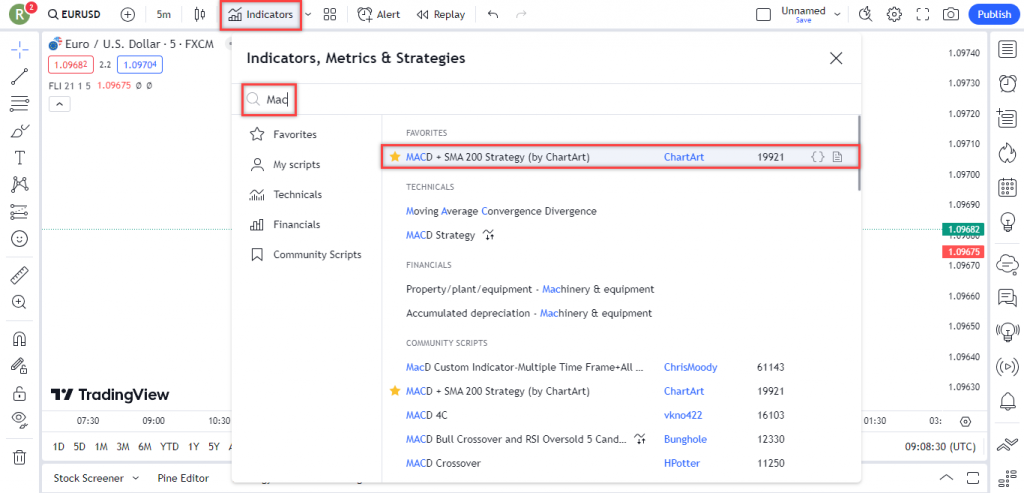The height and width of the screenshot is (493, 1024).
Task: Open the flame hotlists panel
Action: coord(1007,153)
